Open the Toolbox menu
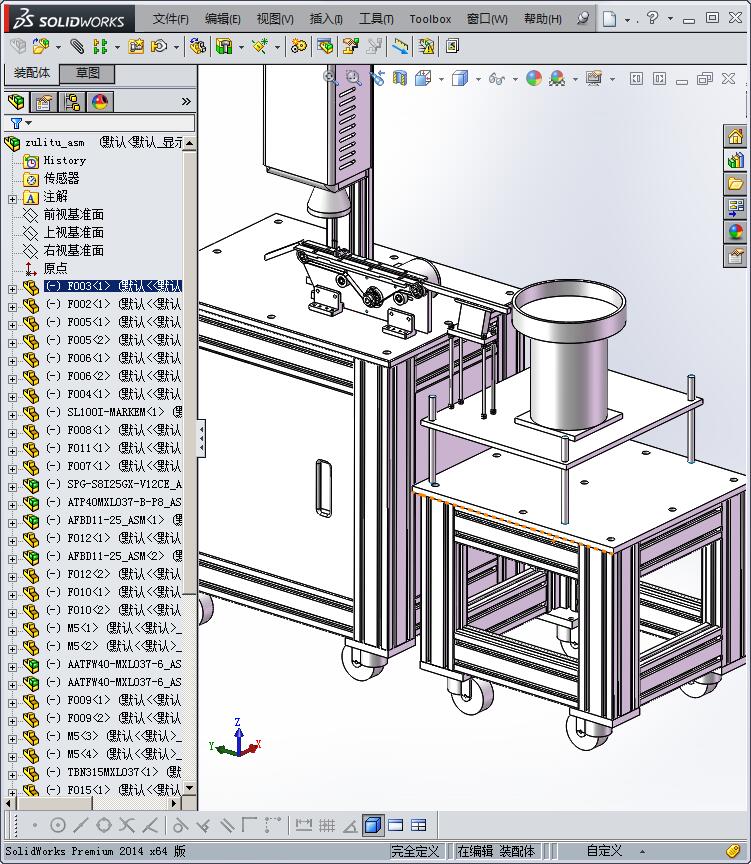Screen dimensions: 751x864 (x=430, y=19)
